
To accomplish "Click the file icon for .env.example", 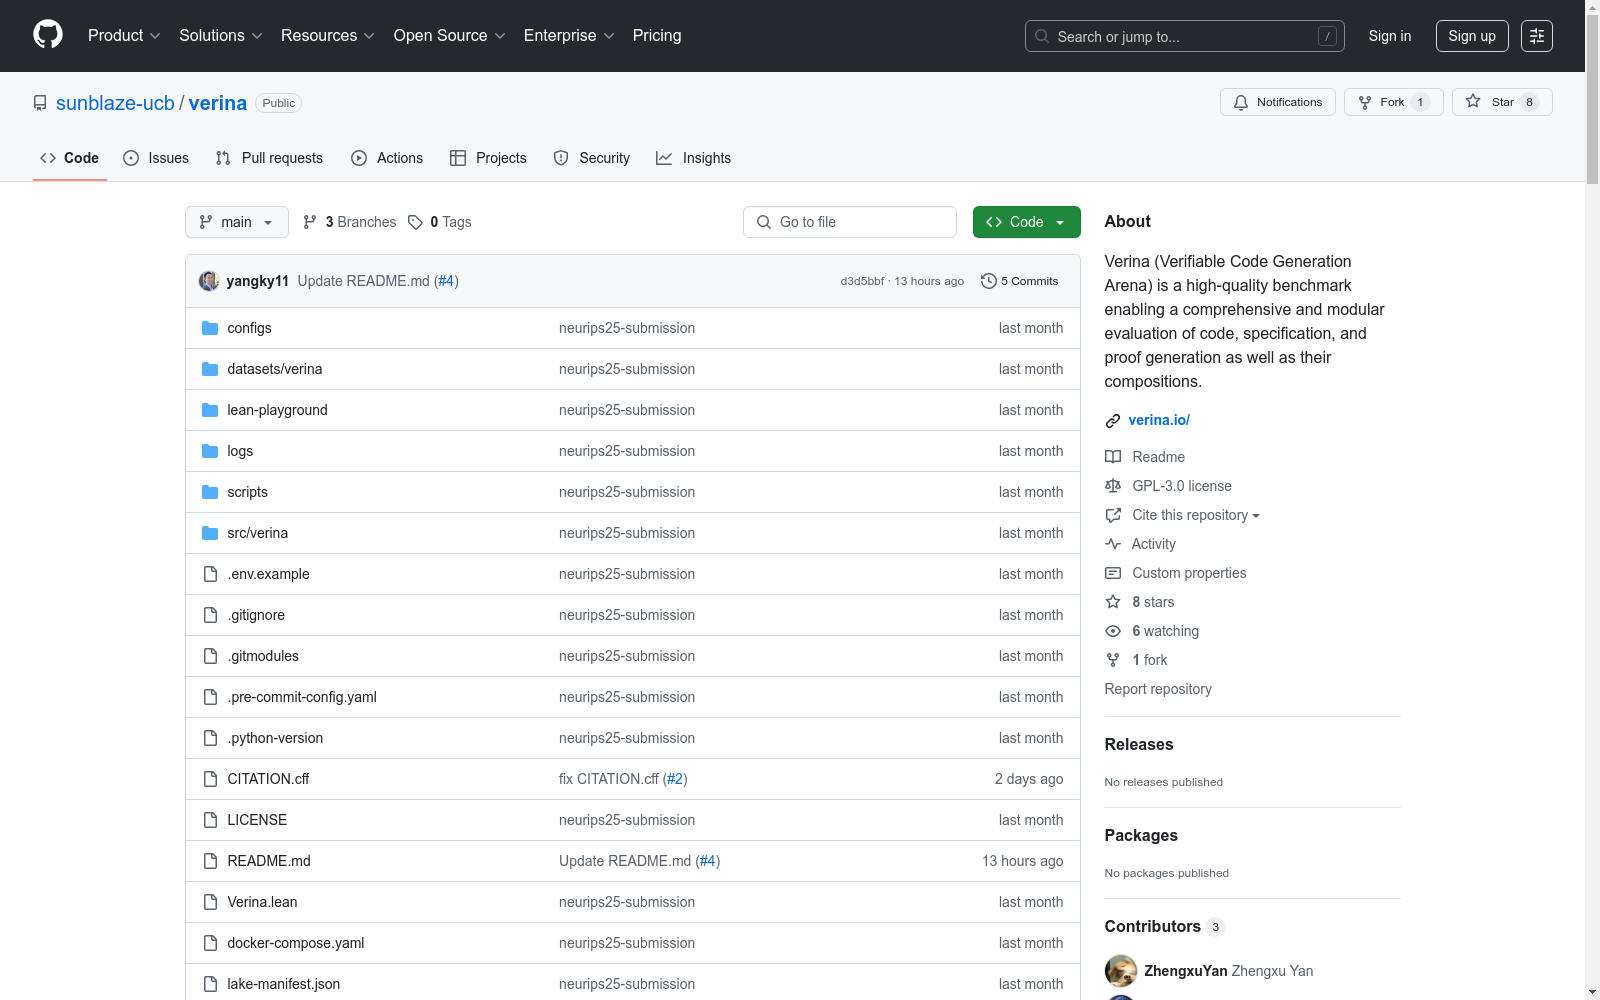I will [210, 574].
